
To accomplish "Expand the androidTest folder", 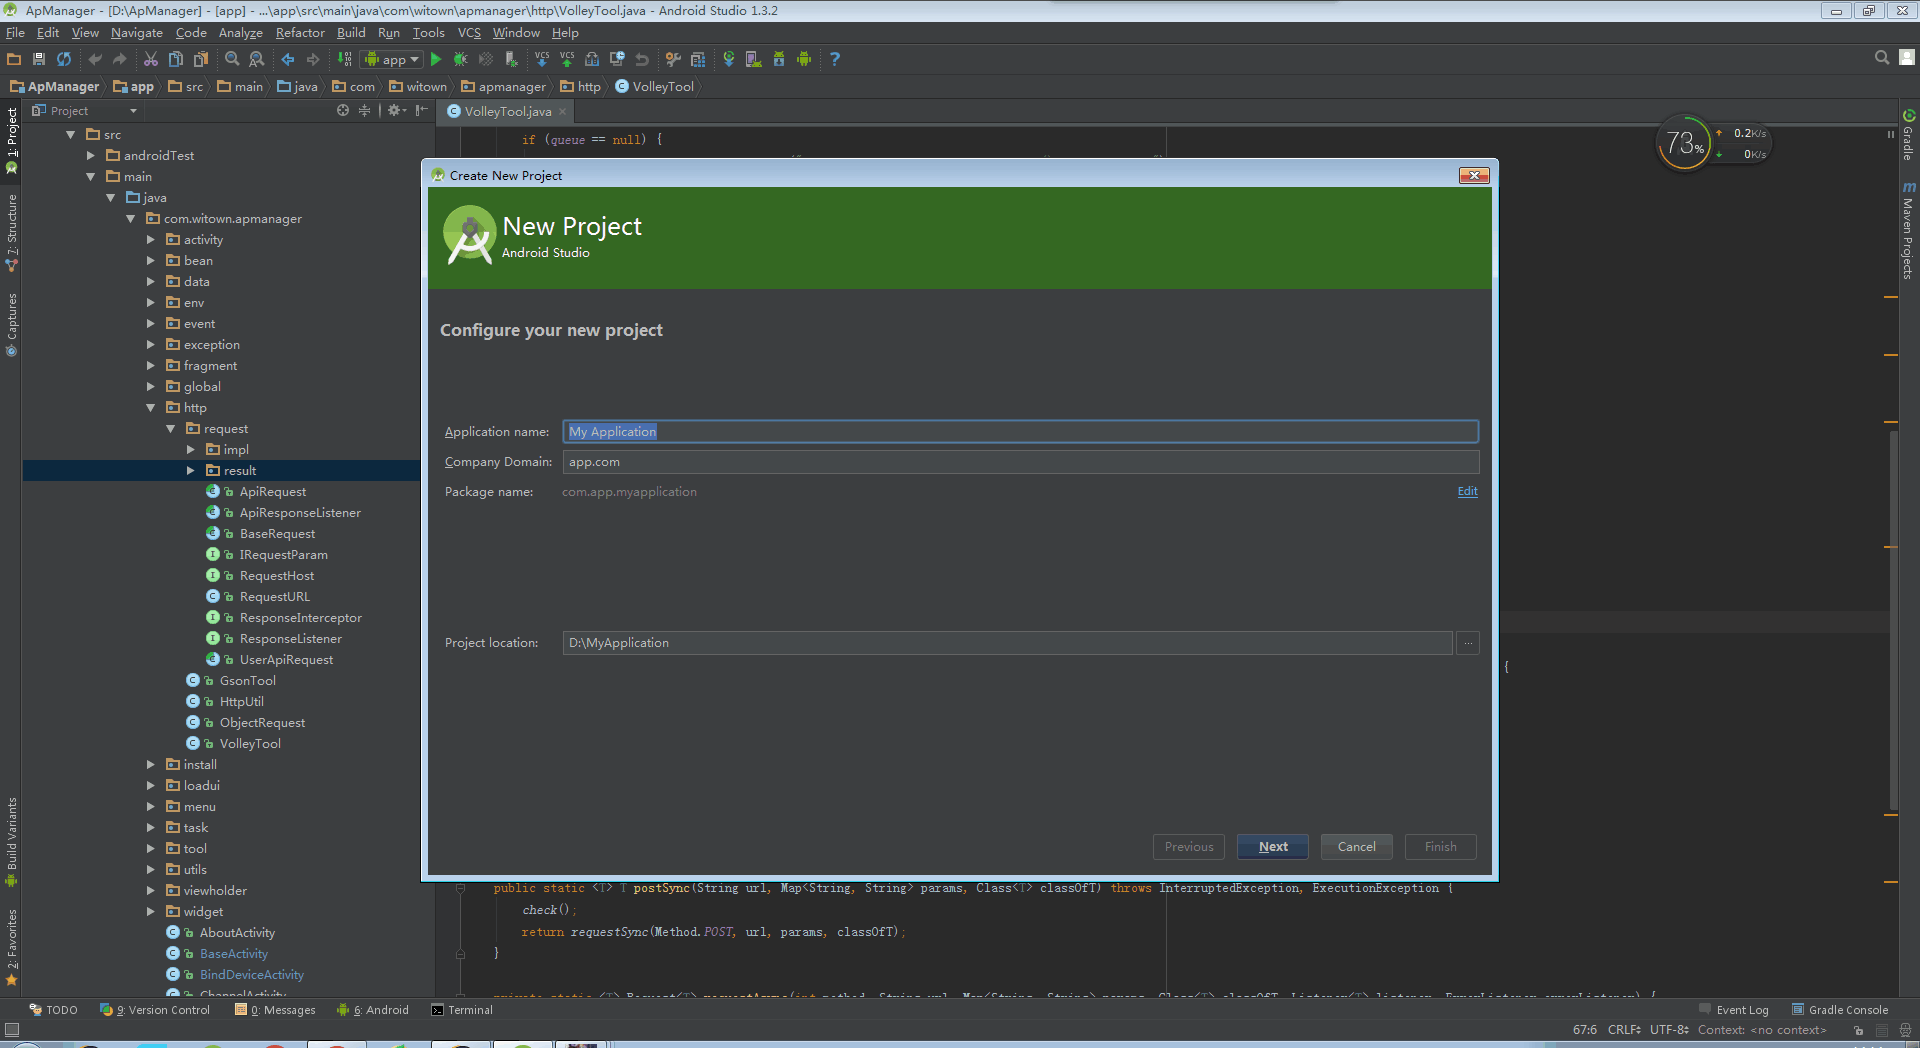I will pyautogui.click(x=91, y=156).
